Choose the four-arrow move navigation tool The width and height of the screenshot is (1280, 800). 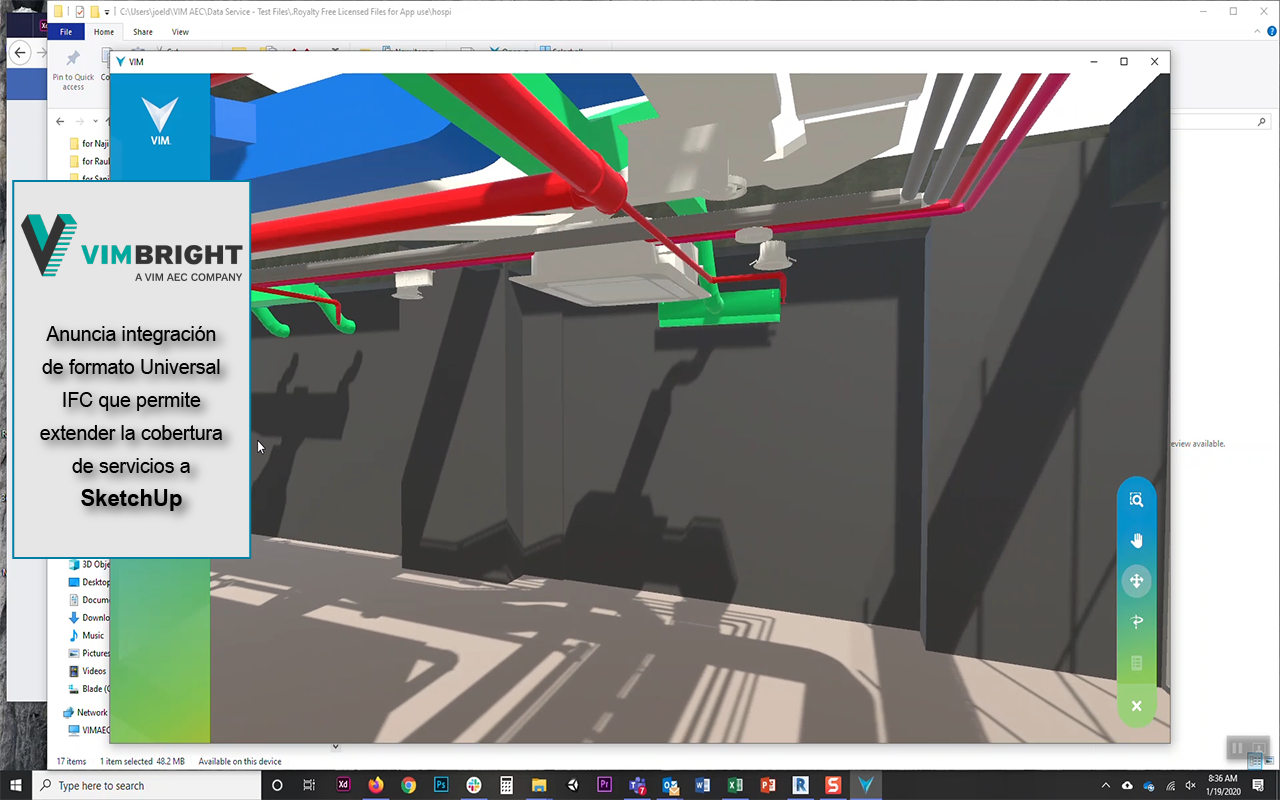1136,581
